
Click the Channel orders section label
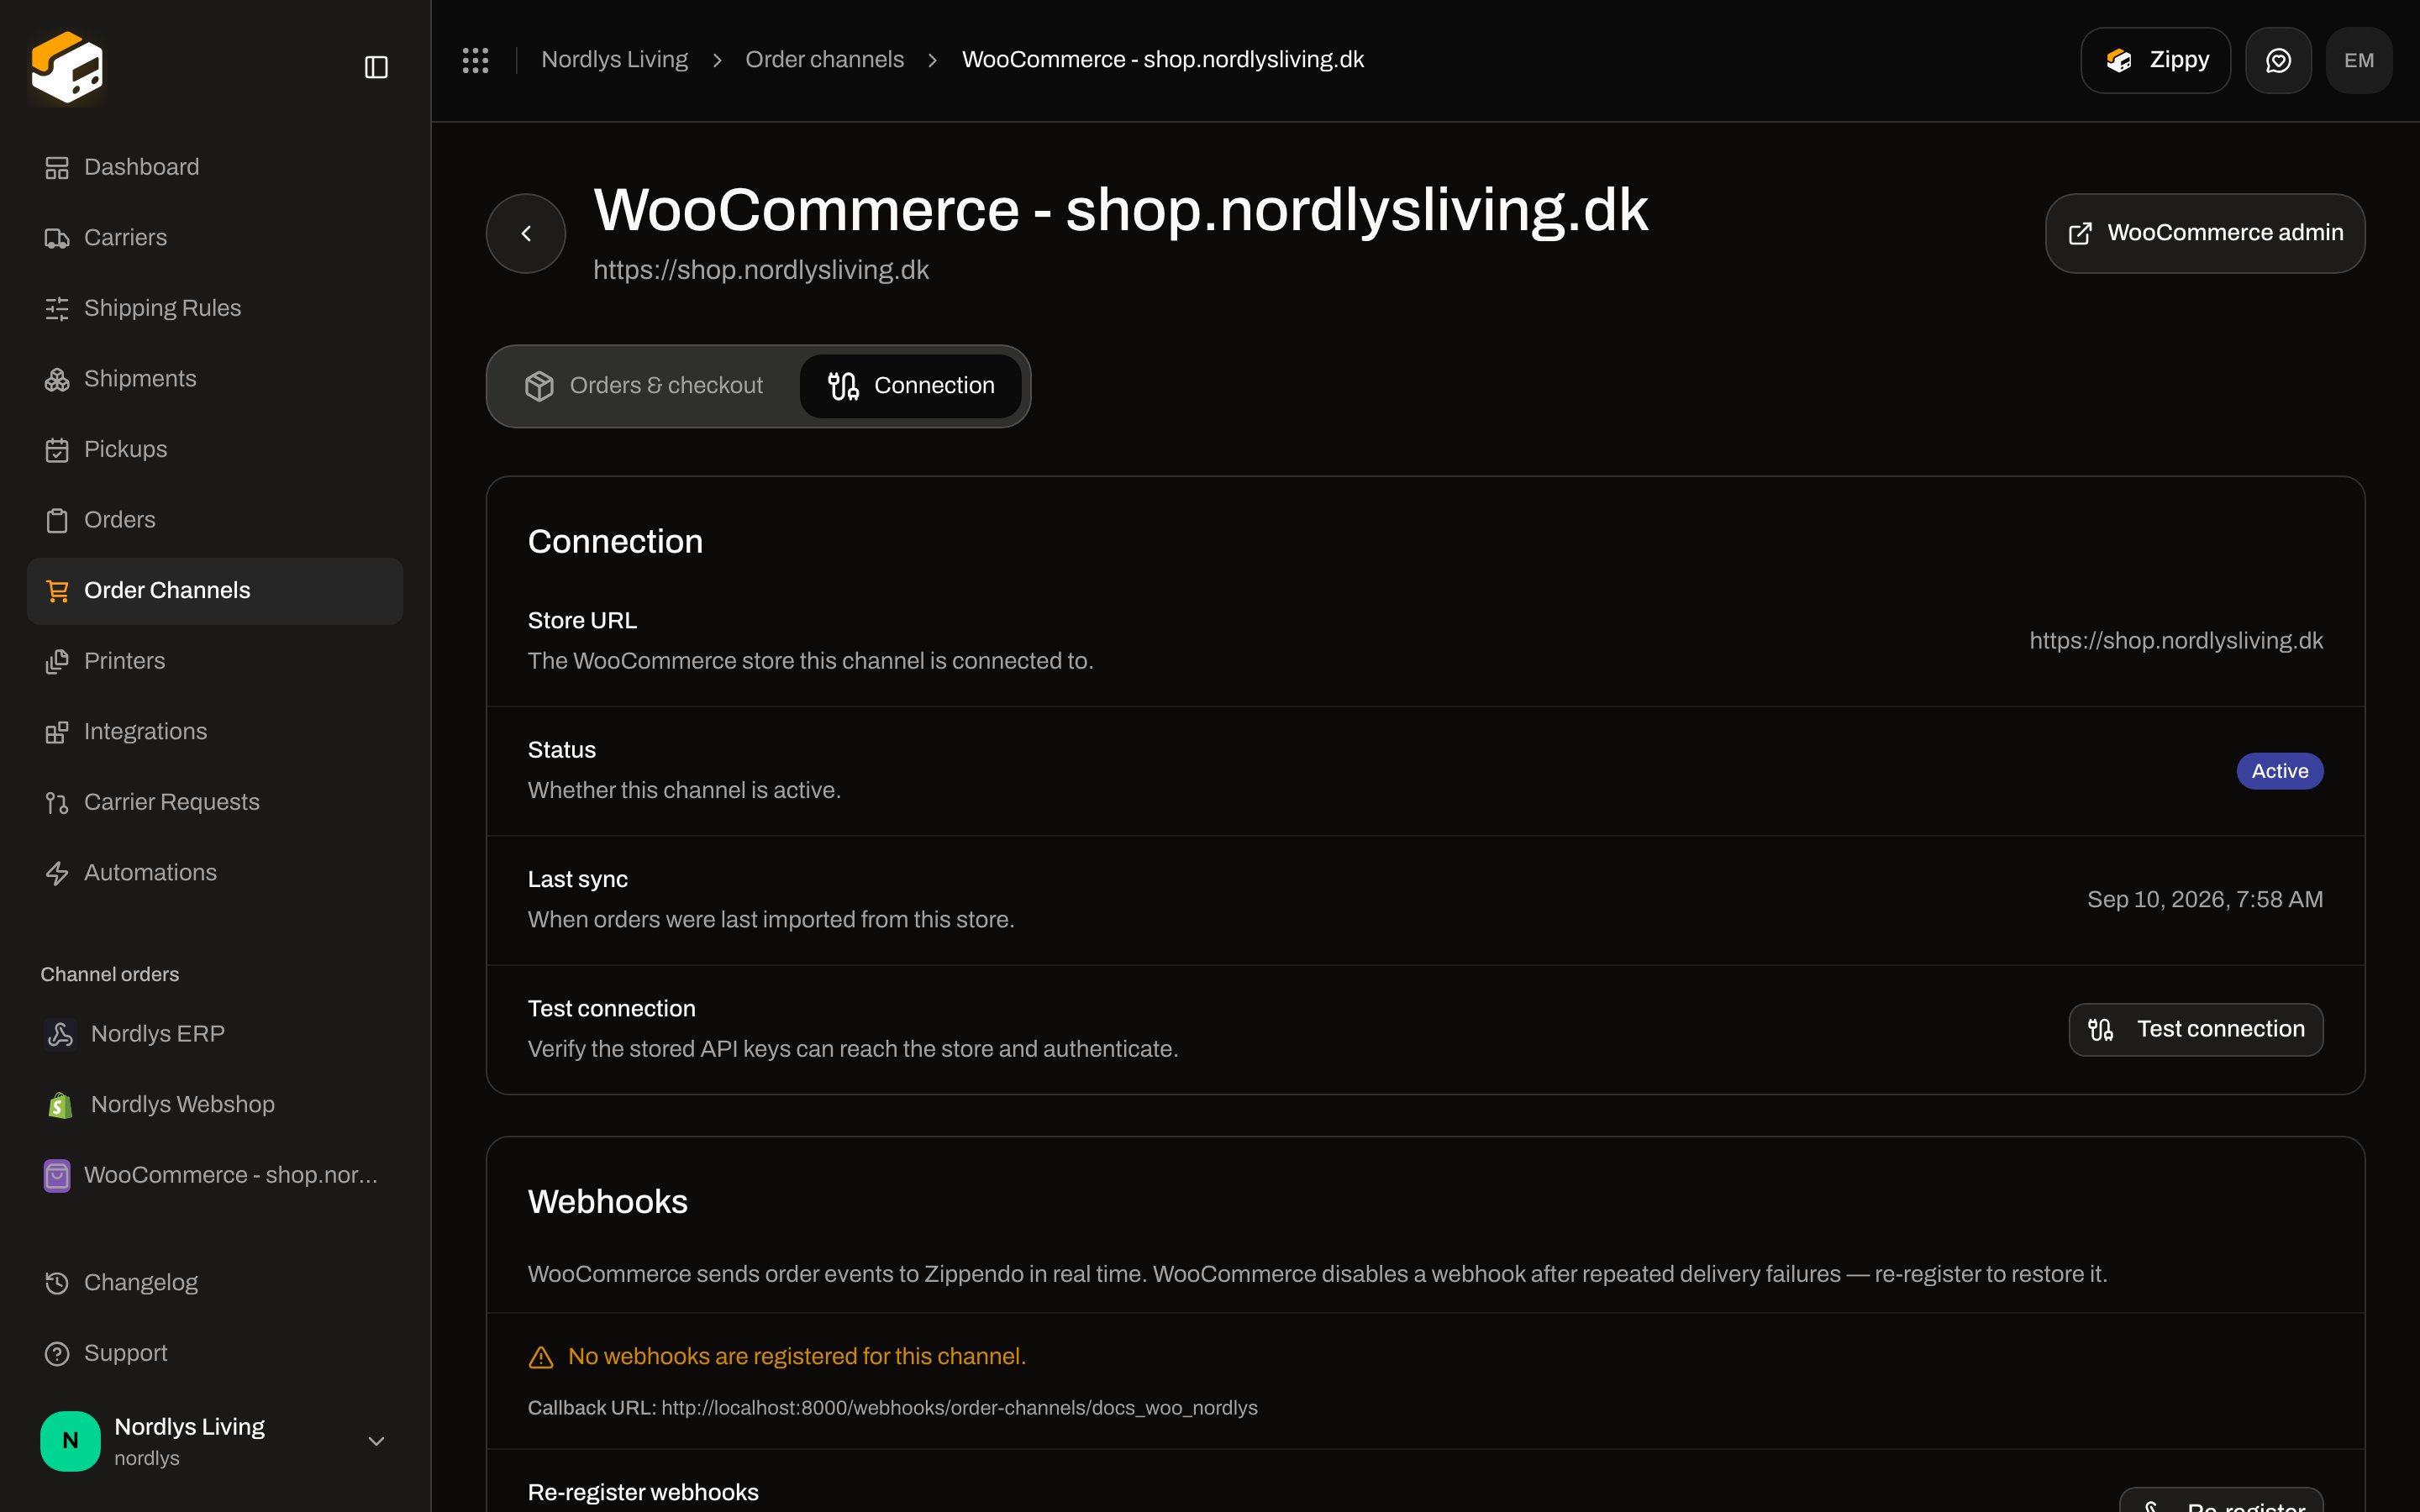tap(110, 974)
